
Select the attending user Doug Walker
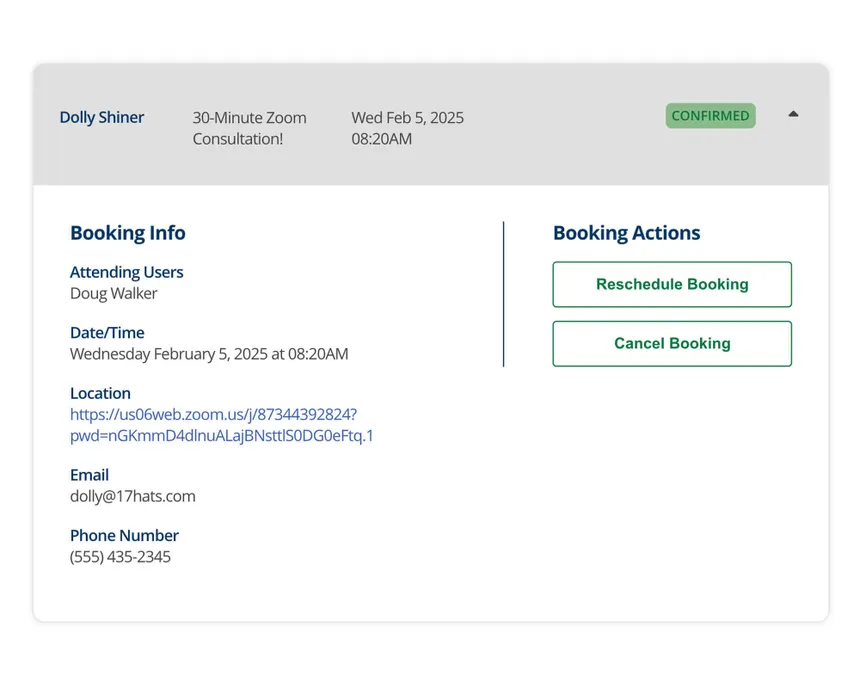pos(114,293)
